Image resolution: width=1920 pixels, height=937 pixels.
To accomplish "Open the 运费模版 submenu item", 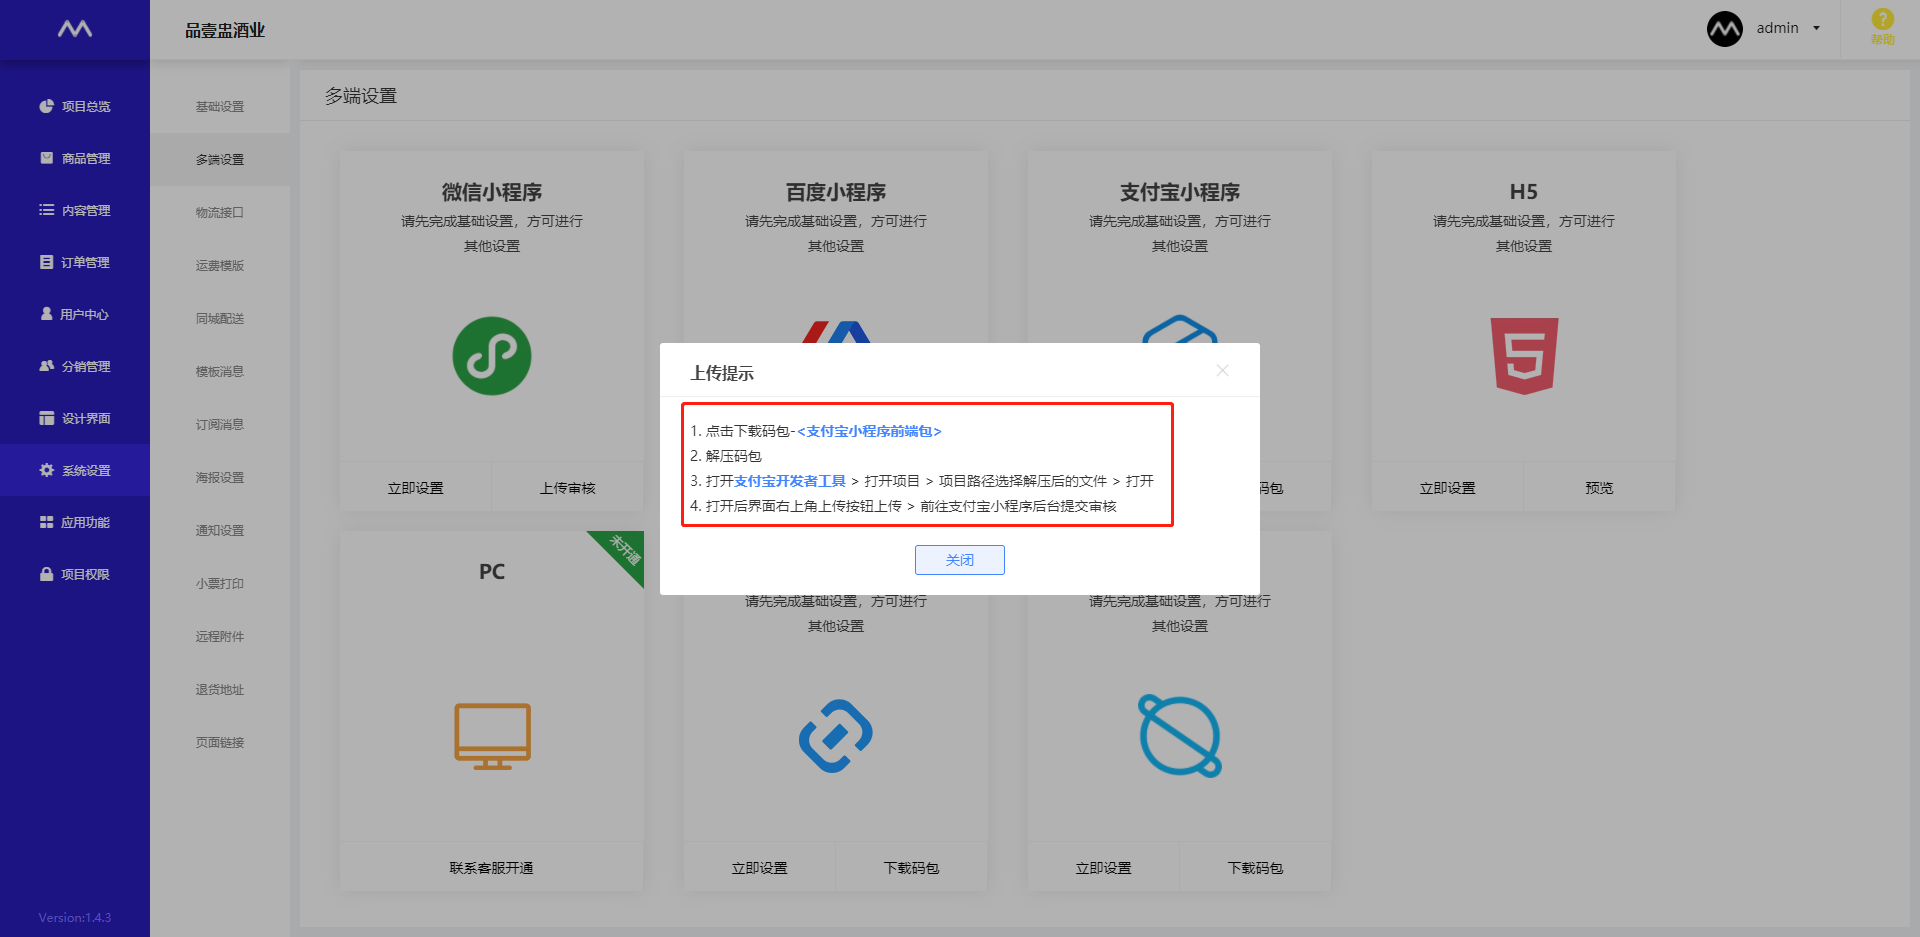I will (220, 266).
